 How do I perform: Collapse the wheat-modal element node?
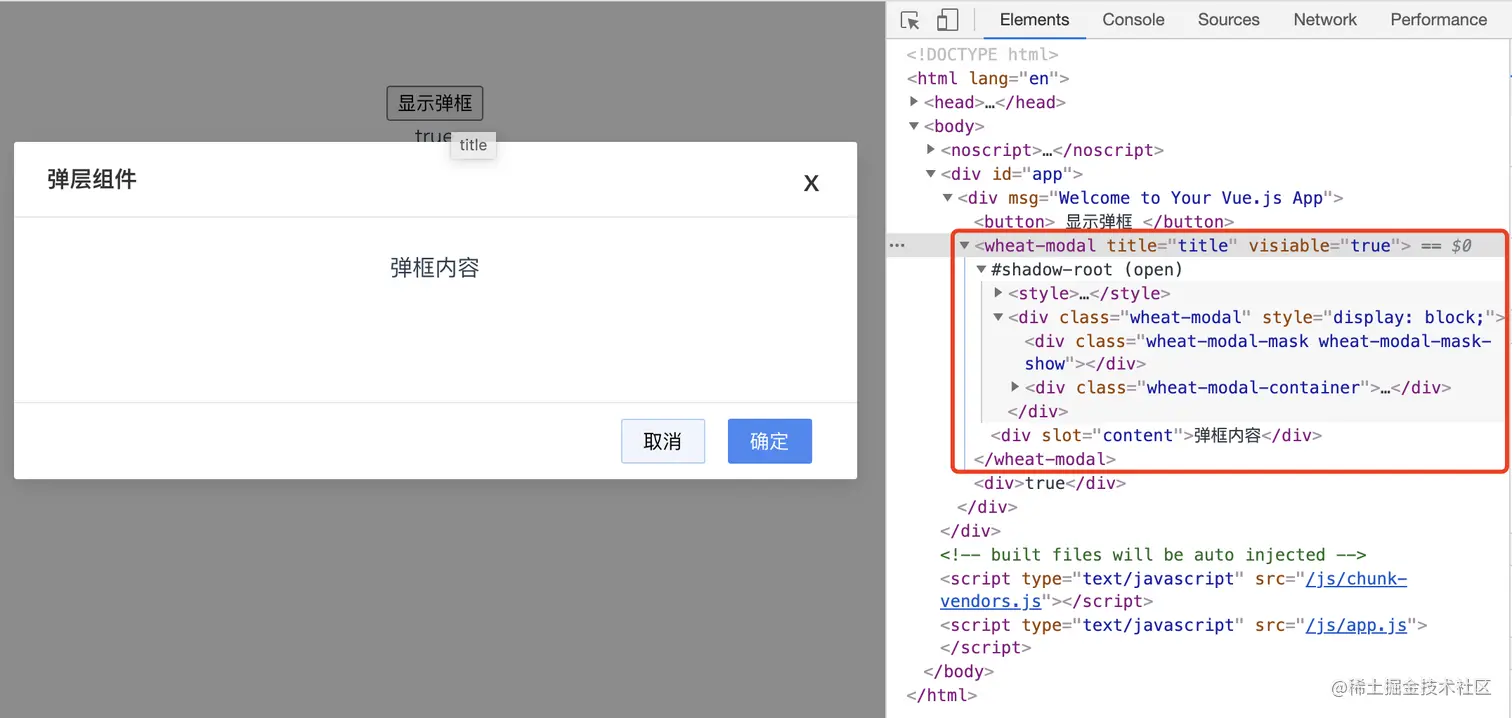click(965, 245)
